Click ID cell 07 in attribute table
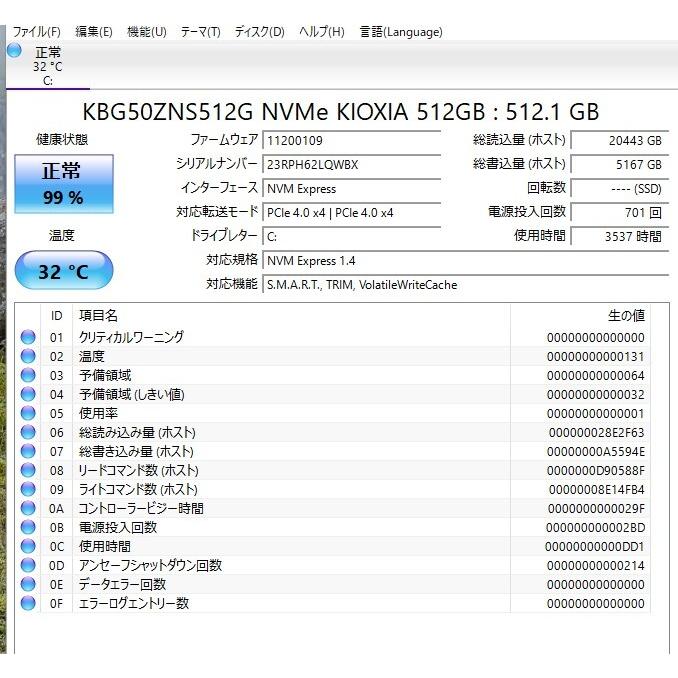This screenshot has height=678, width=678. point(57,451)
